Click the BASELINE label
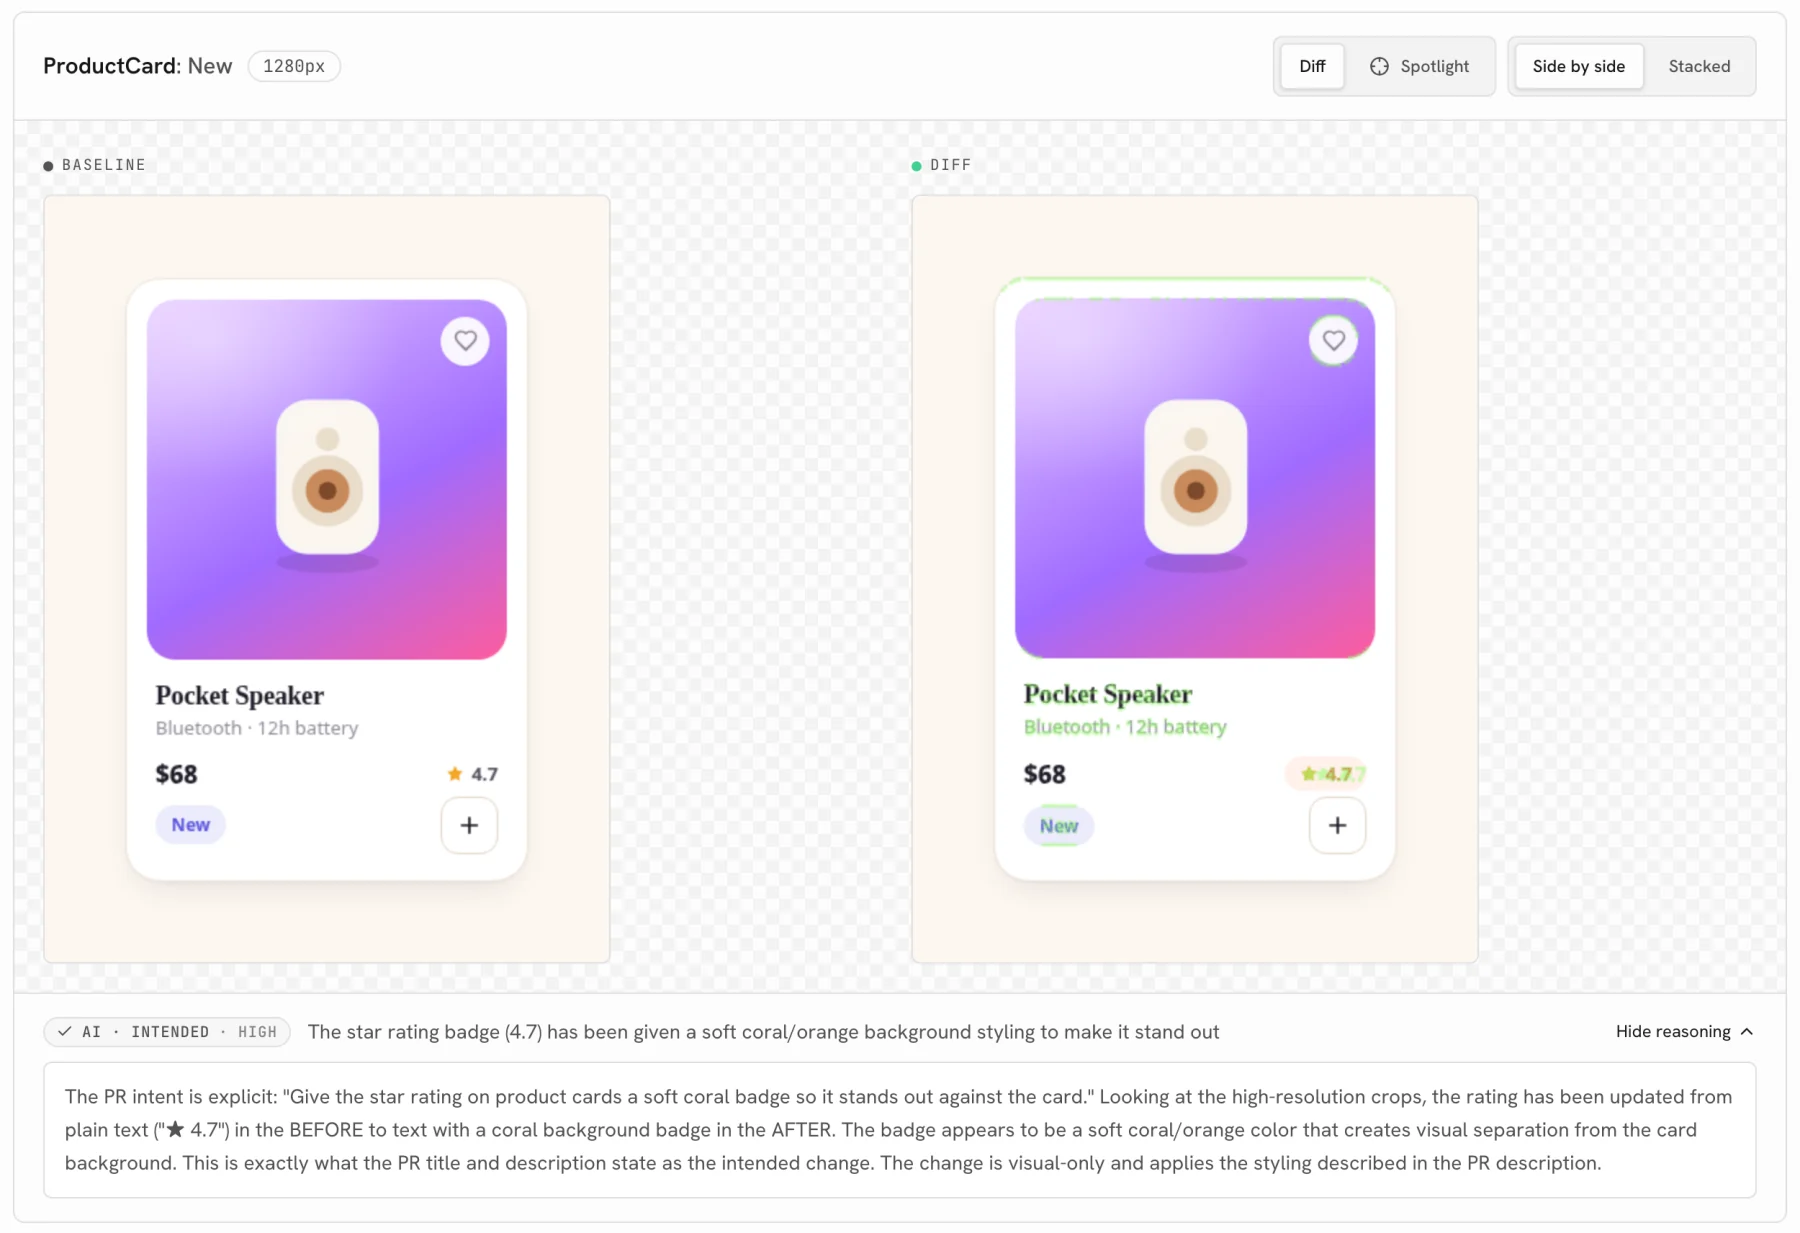 pyautogui.click(x=104, y=165)
